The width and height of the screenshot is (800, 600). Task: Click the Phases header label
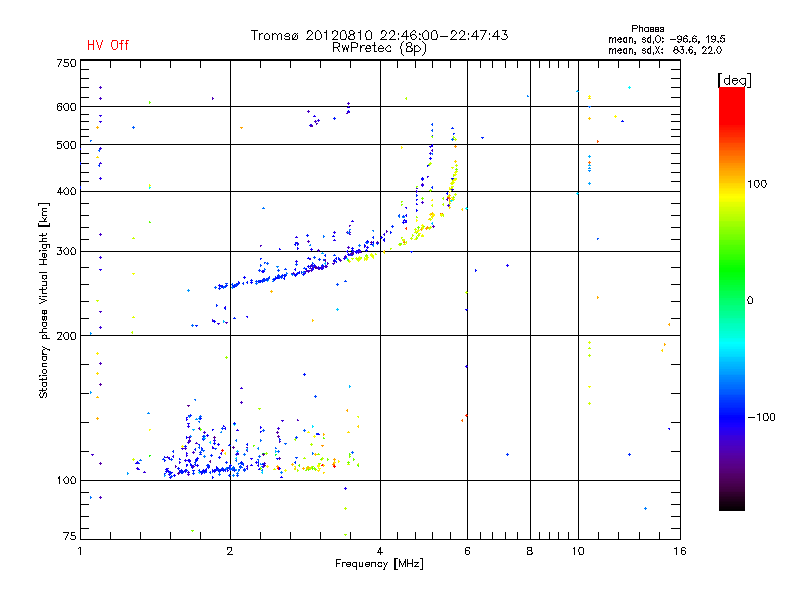click(647, 29)
